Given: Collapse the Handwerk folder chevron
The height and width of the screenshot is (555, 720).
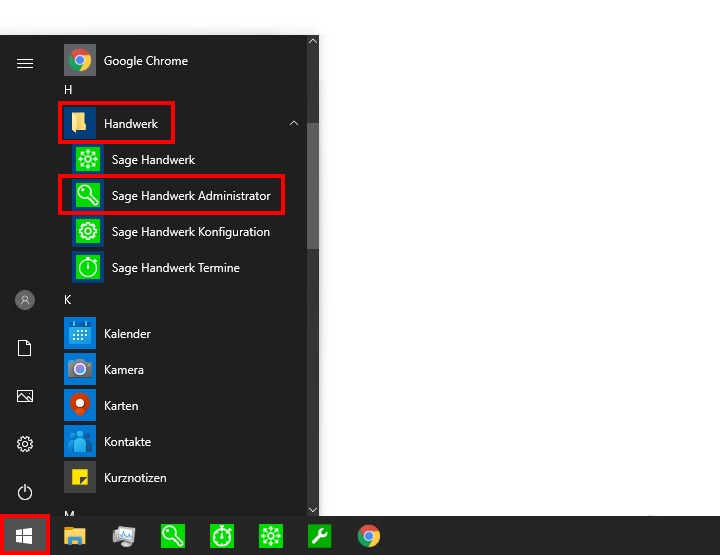Looking at the screenshot, I should pos(293,124).
